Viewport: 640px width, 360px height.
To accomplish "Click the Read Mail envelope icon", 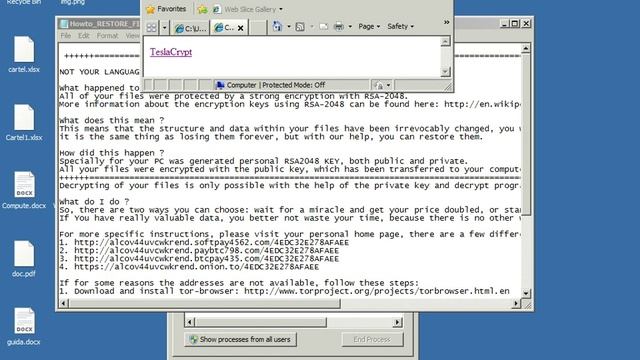I will pyautogui.click(x=324, y=27).
